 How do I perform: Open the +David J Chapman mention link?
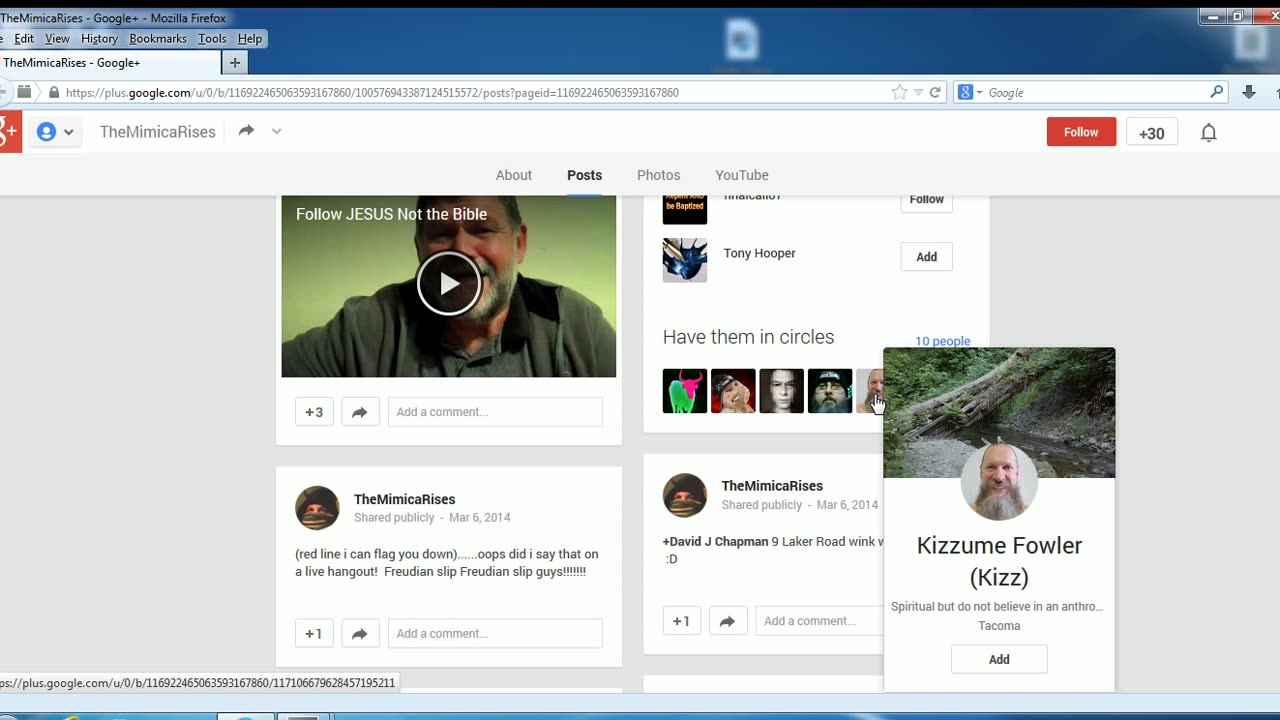click(x=716, y=541)
